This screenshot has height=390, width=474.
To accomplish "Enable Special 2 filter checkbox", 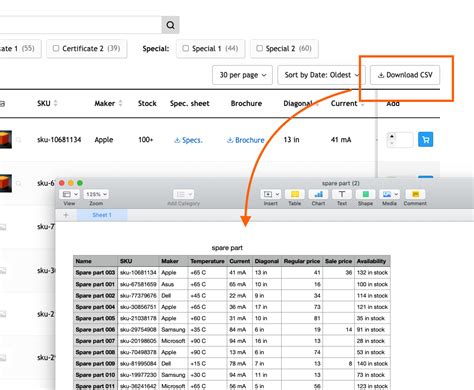I will tap(259, 49).
